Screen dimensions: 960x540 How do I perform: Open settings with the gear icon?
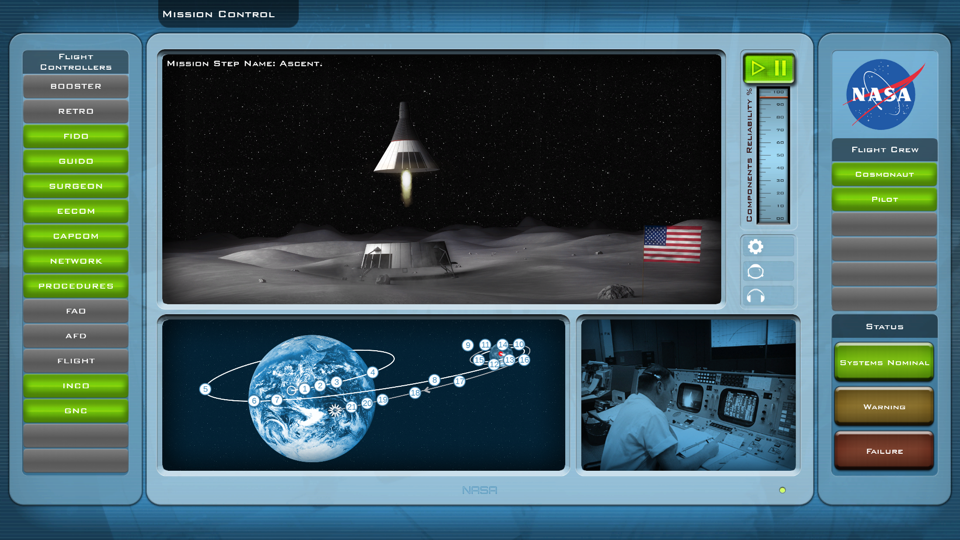(755, 246)
